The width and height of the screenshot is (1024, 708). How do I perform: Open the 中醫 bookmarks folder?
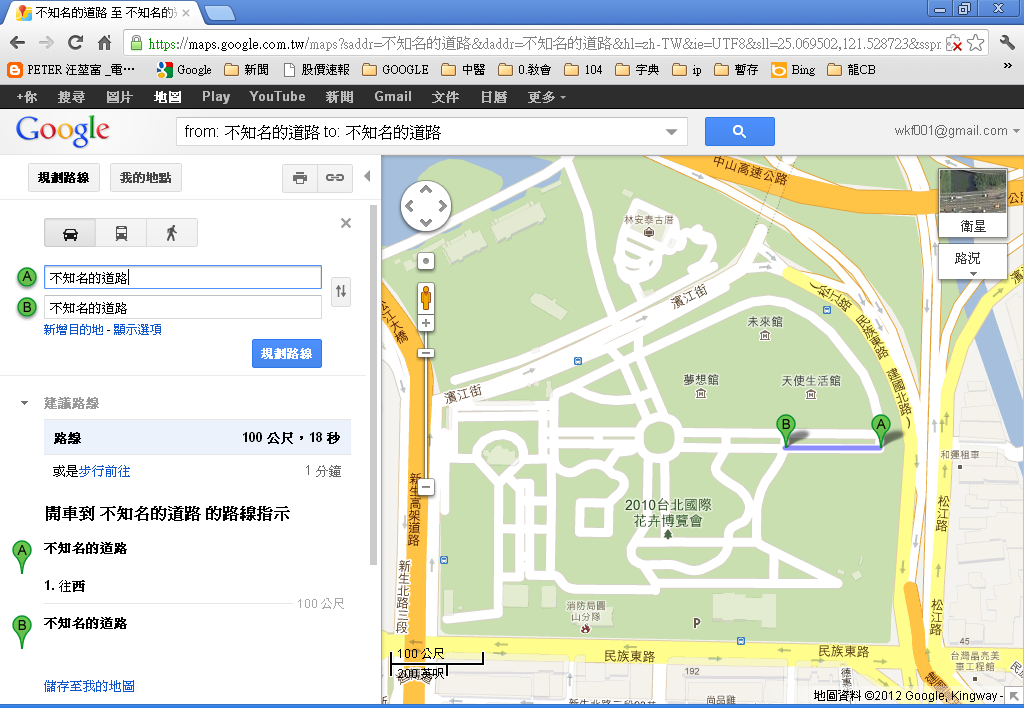(464, 70)
